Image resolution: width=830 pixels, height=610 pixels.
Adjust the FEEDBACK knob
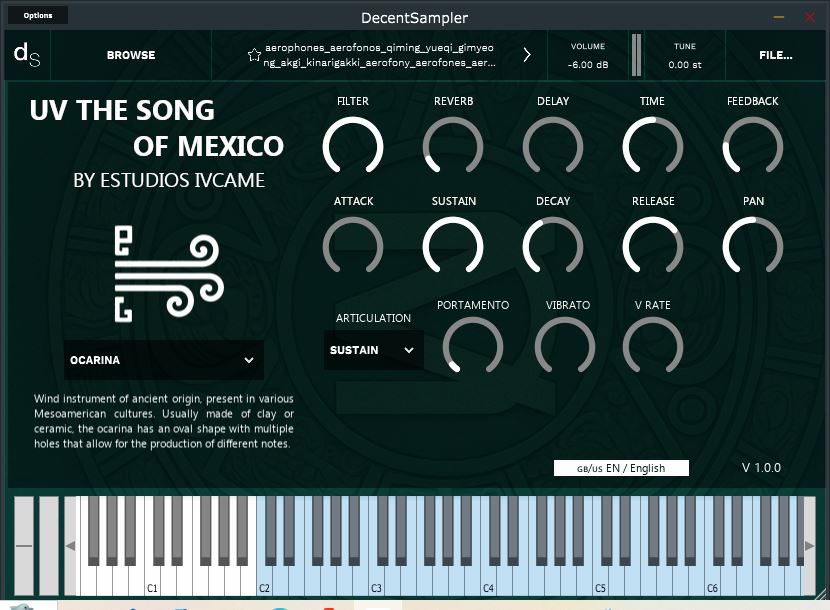pyautogui.click(x=753, y=147)
